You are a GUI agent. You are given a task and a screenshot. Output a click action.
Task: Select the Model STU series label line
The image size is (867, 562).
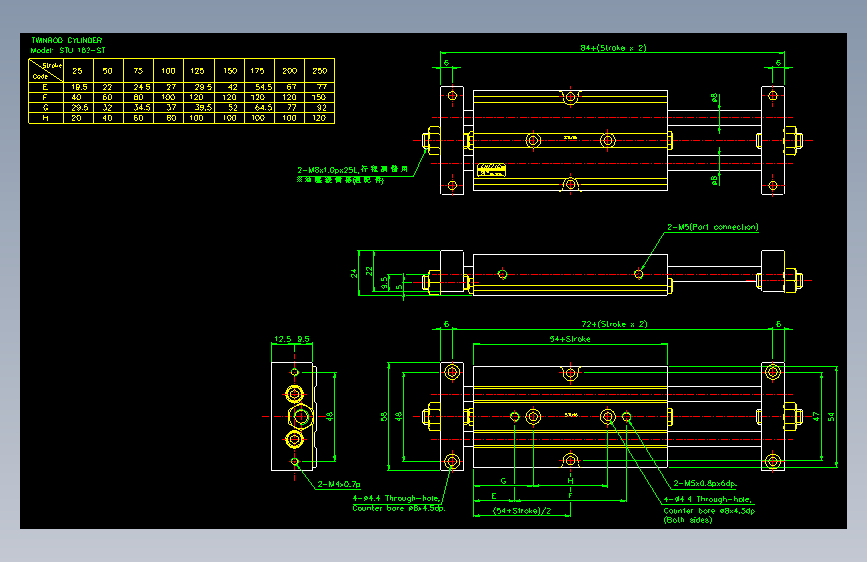point(67,50)
